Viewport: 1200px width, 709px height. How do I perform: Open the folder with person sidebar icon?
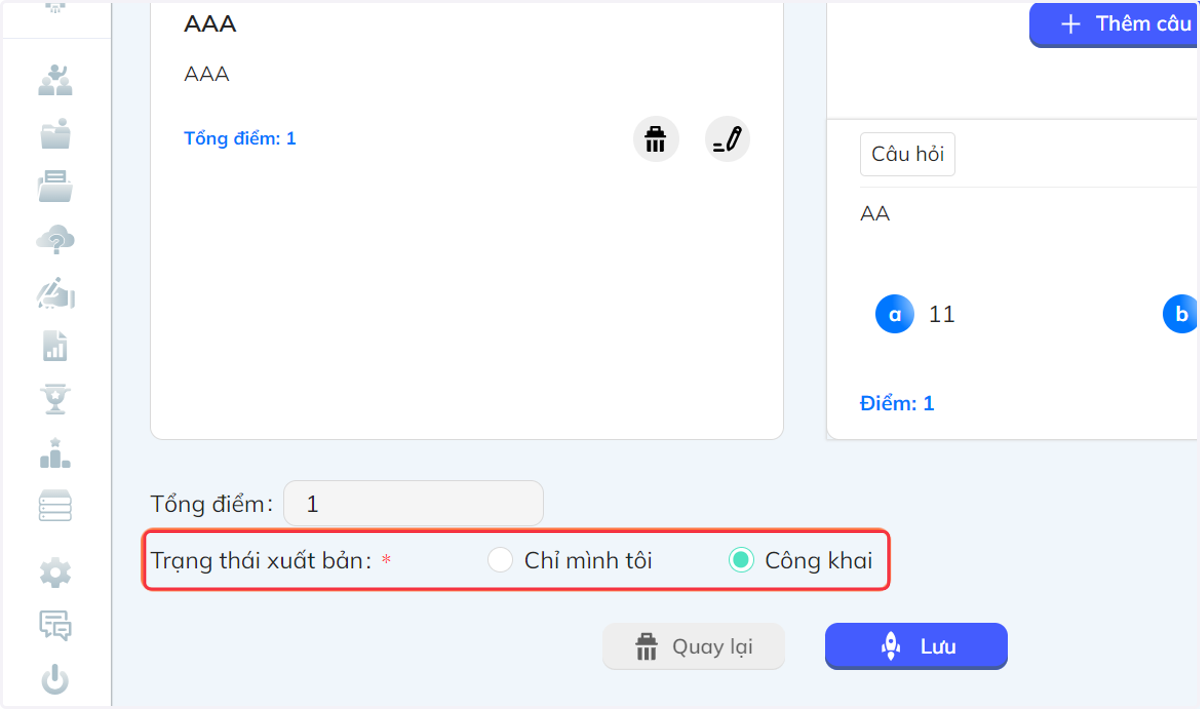point(56,133)
